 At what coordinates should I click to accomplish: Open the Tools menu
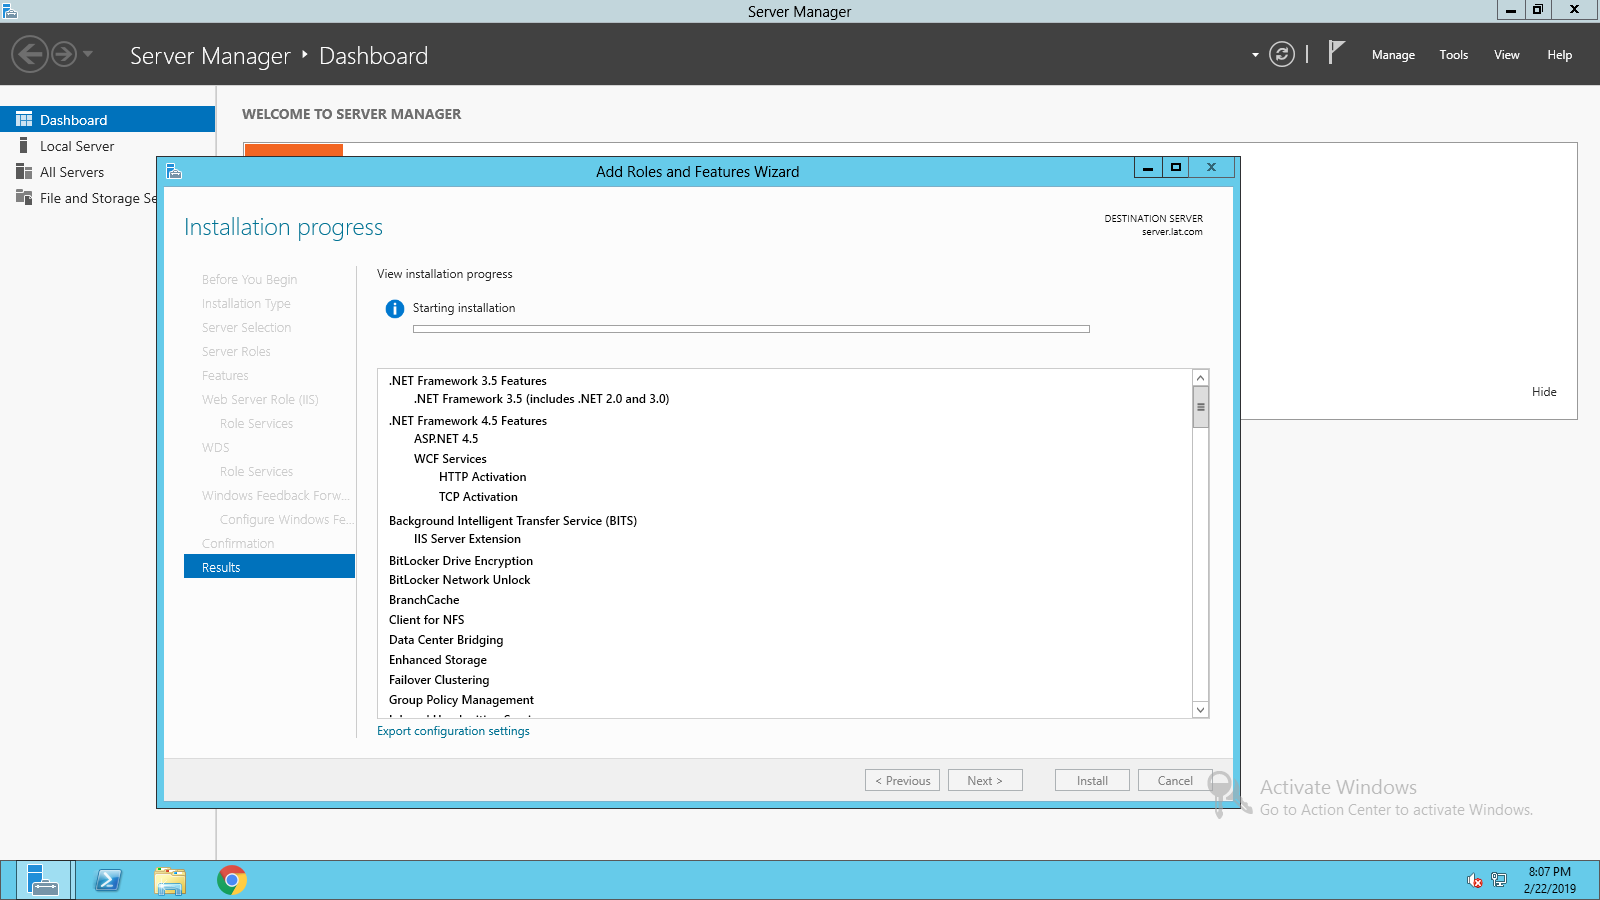pyautogui.click(x=1453, y=55)
